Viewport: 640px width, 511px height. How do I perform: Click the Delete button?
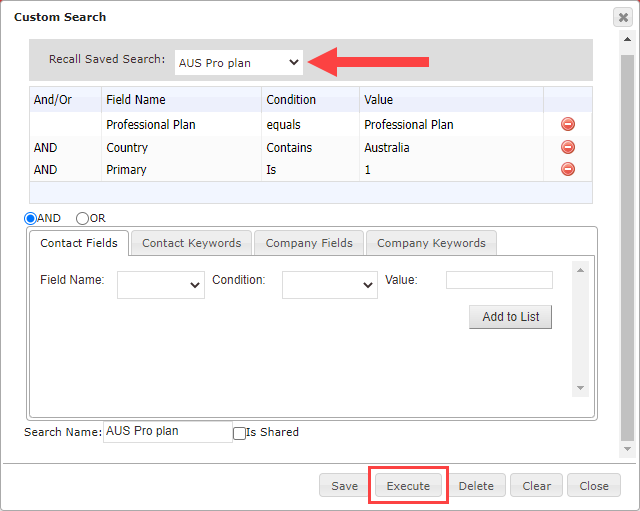click(476, 486)
